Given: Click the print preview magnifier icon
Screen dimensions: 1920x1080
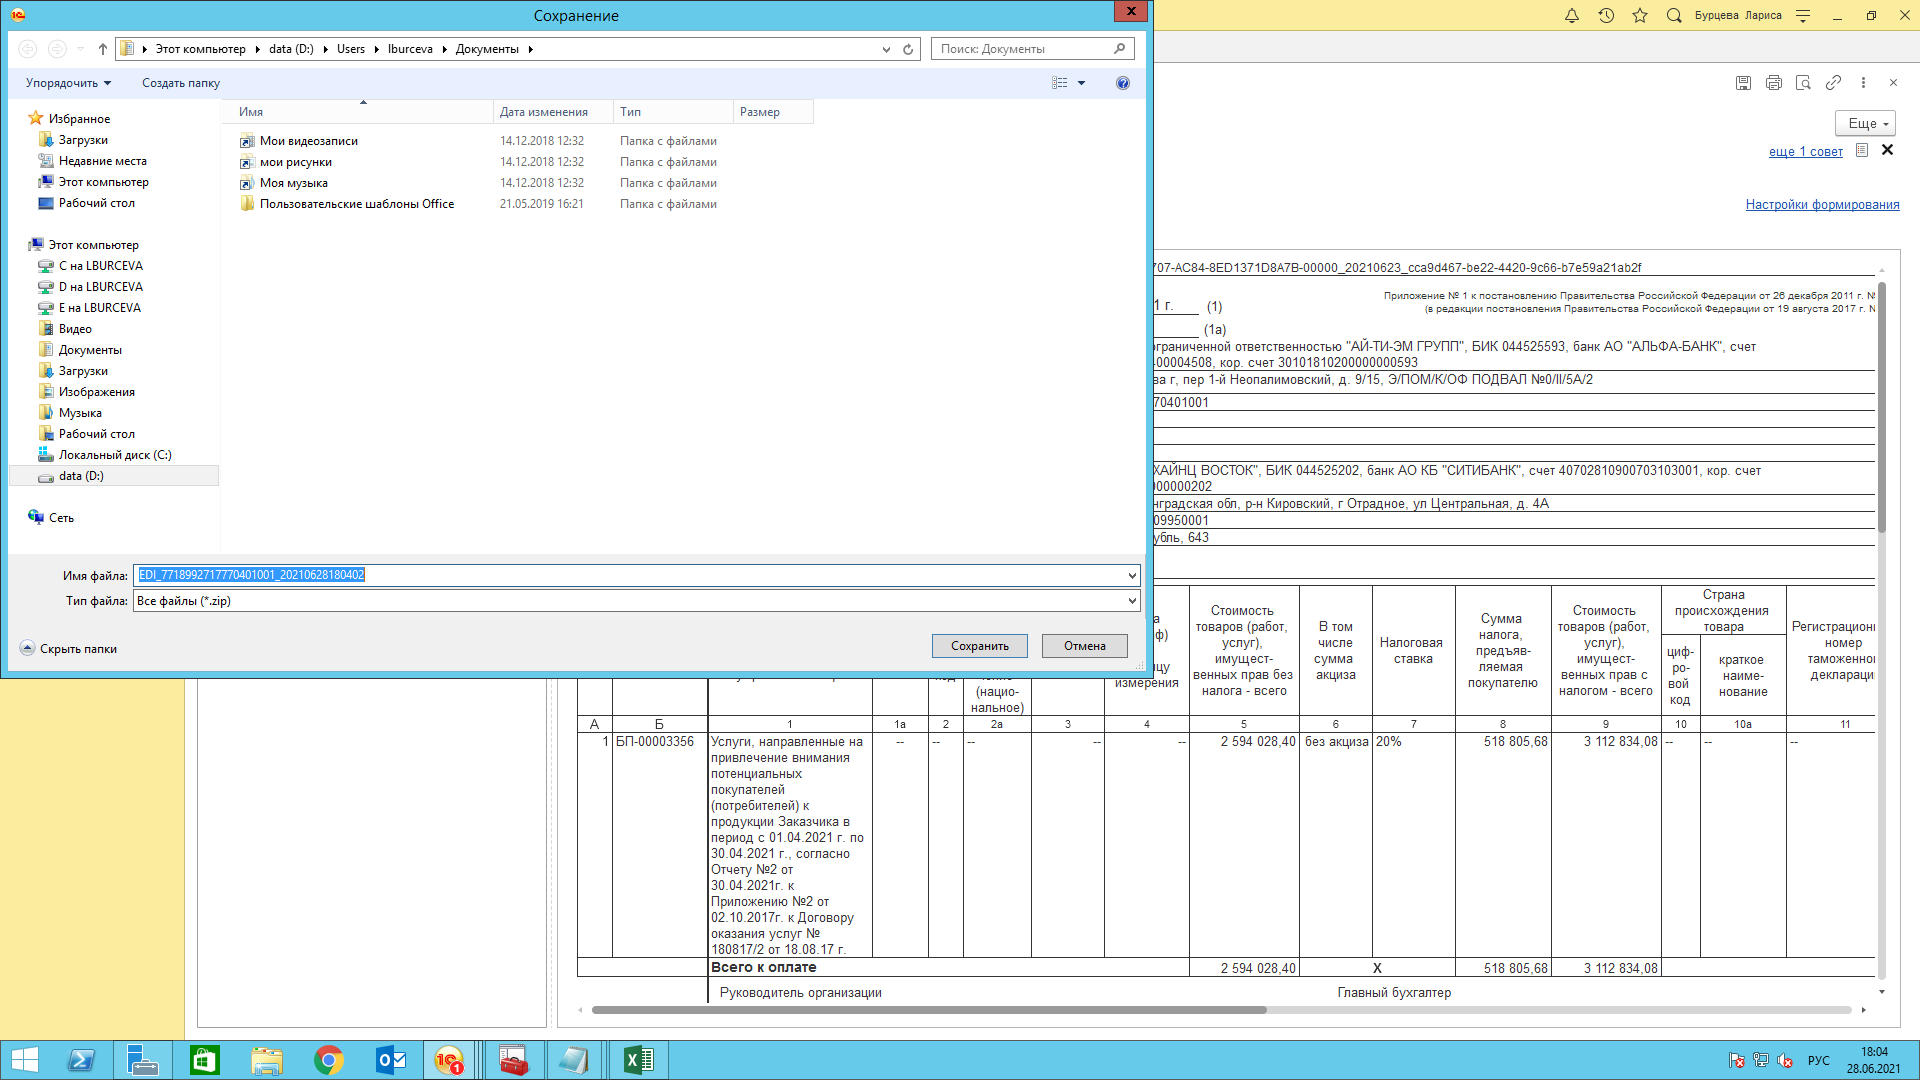Looking at the screenshot, I should click(x=1803, y=83).
